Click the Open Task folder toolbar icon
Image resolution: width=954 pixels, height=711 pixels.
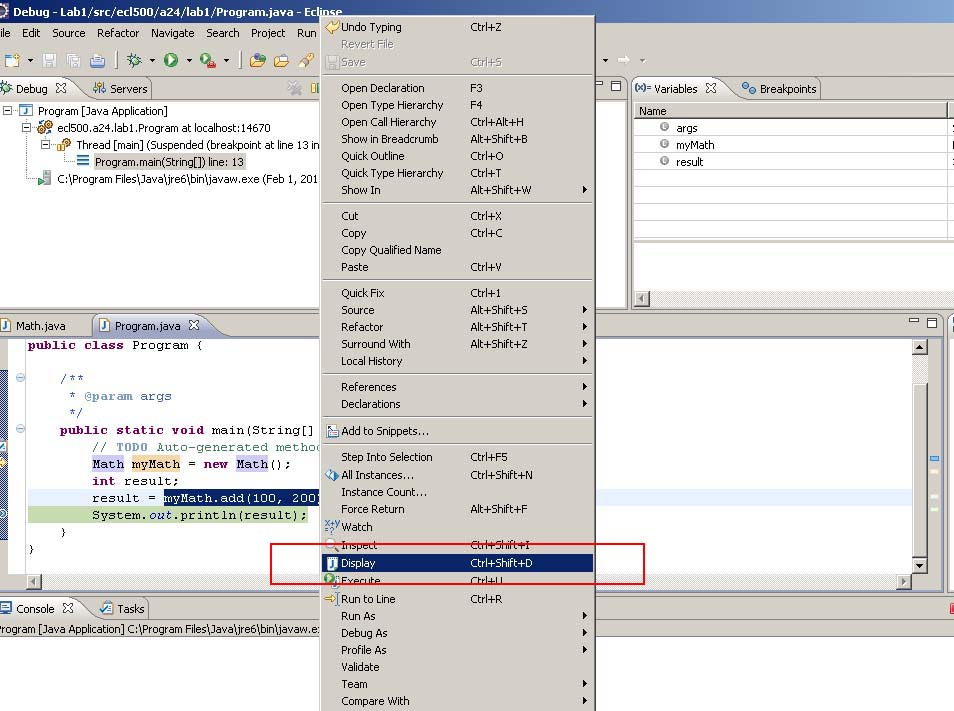pyautogui.click(x=282, y=60)
